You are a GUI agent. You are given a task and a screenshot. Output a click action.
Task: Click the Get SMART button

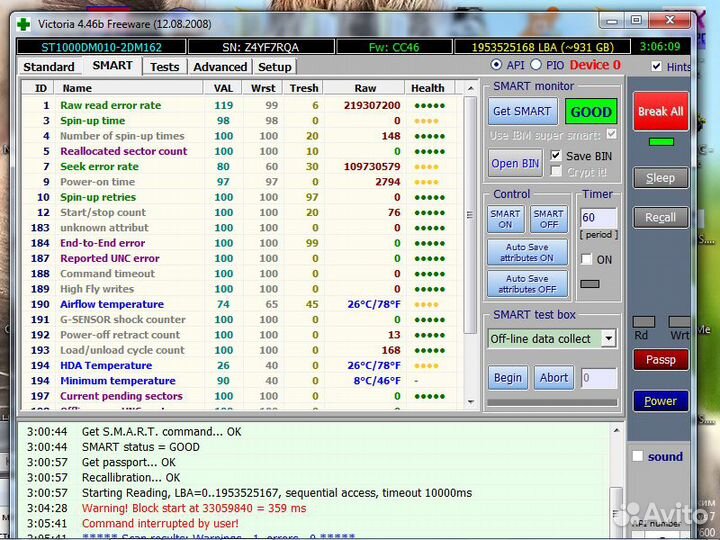[x=522, y=111]
